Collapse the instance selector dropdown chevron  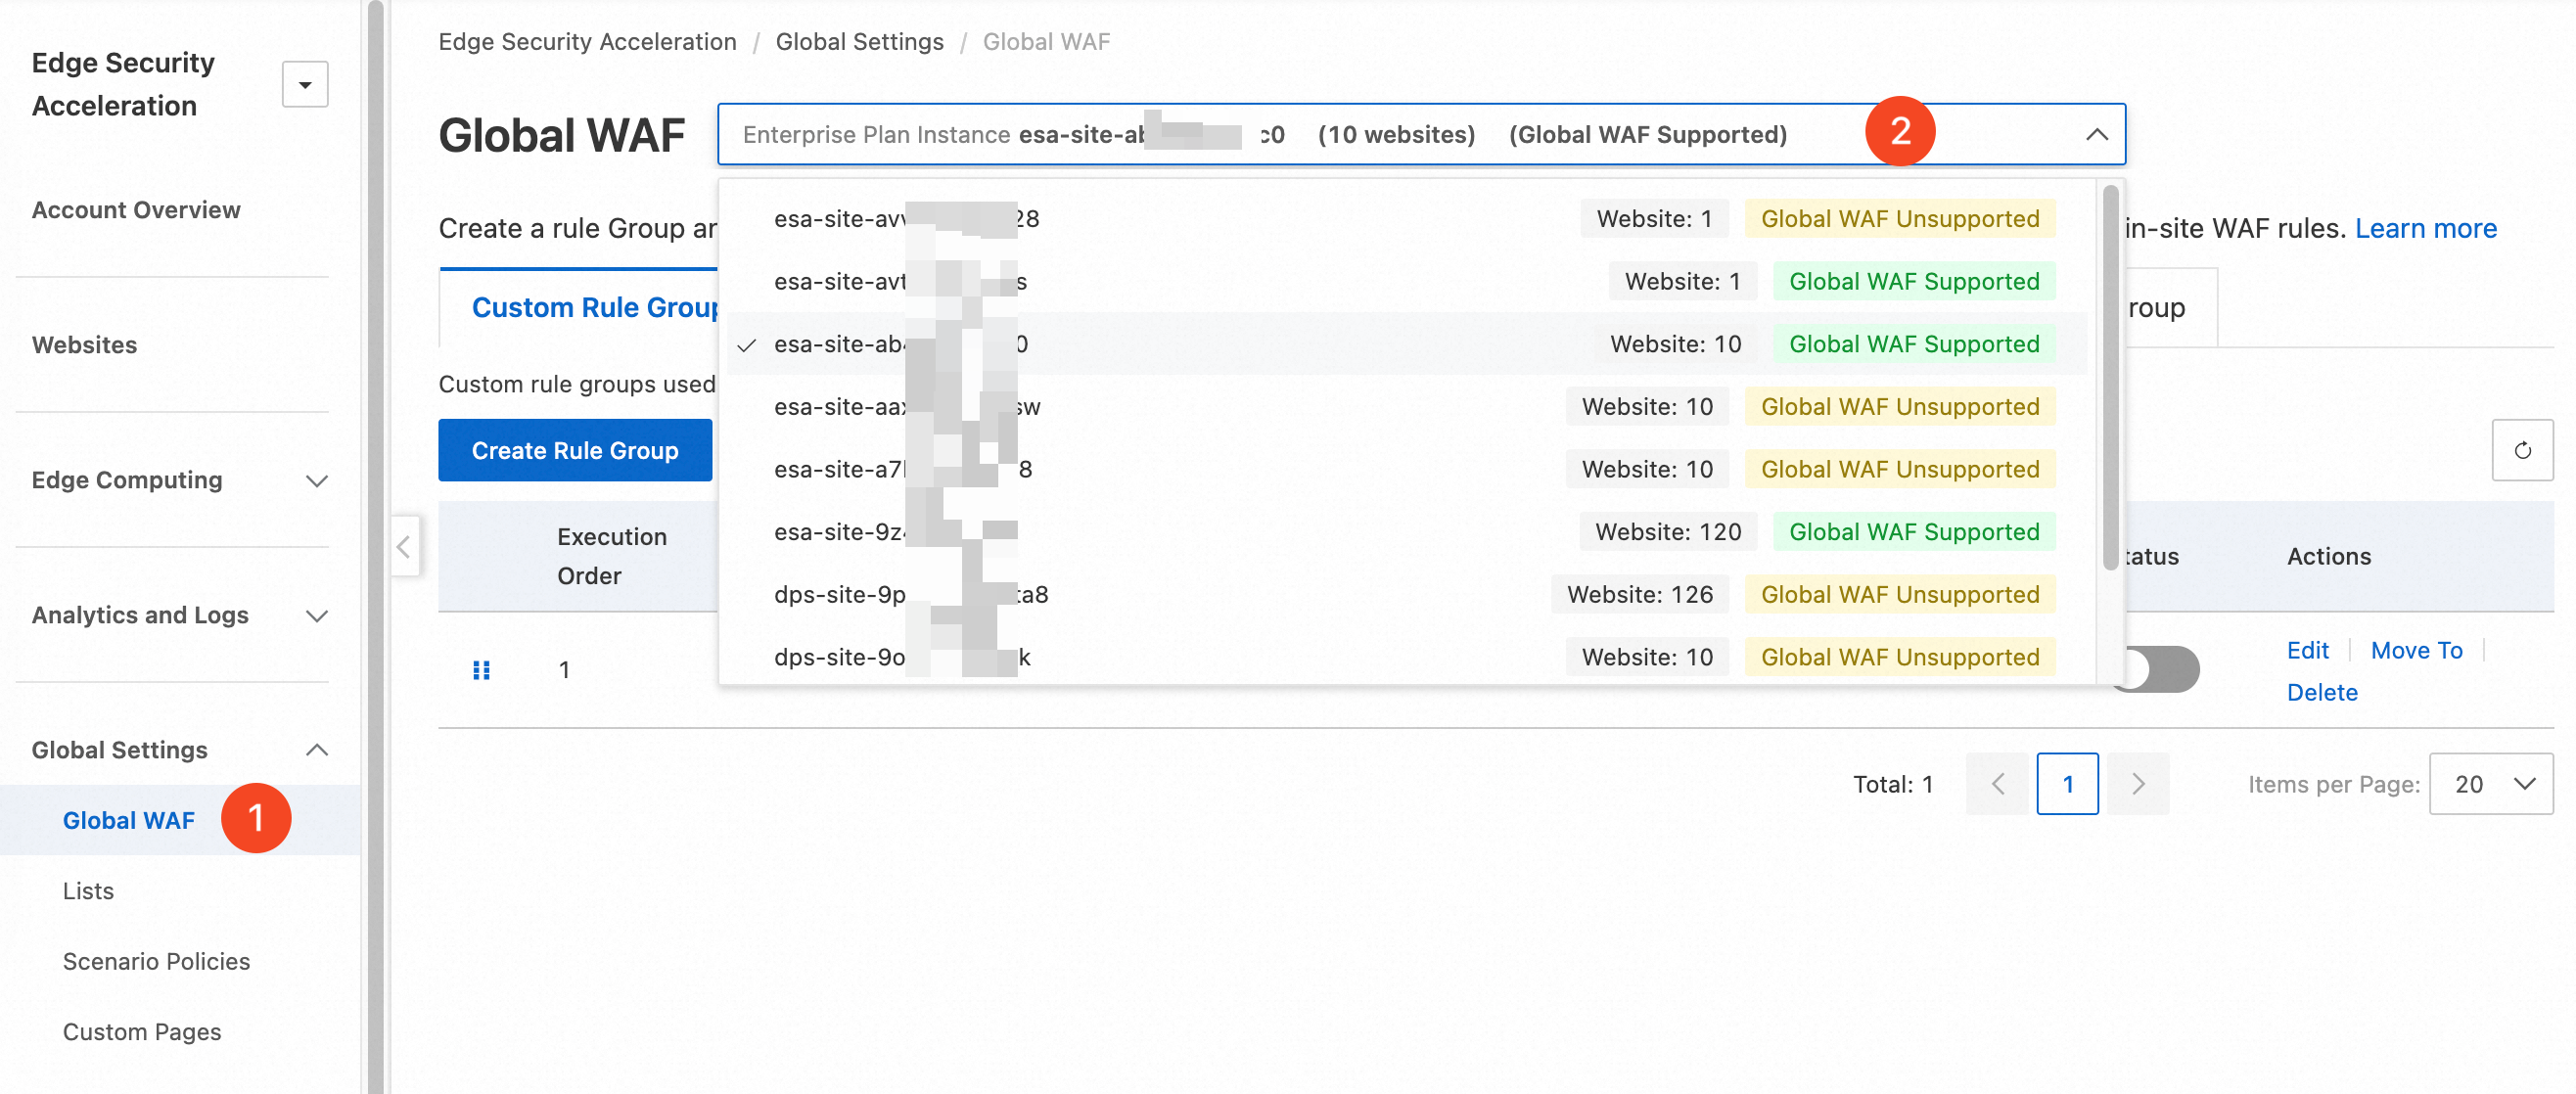[2097, 135]
